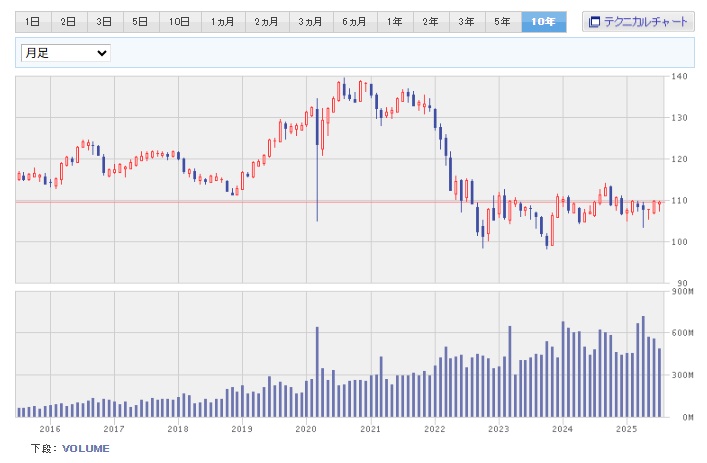Image resolution: width=707 pixels, height=463 pixels.
Task: Click the 下段: label text
Action: point(44,449)
